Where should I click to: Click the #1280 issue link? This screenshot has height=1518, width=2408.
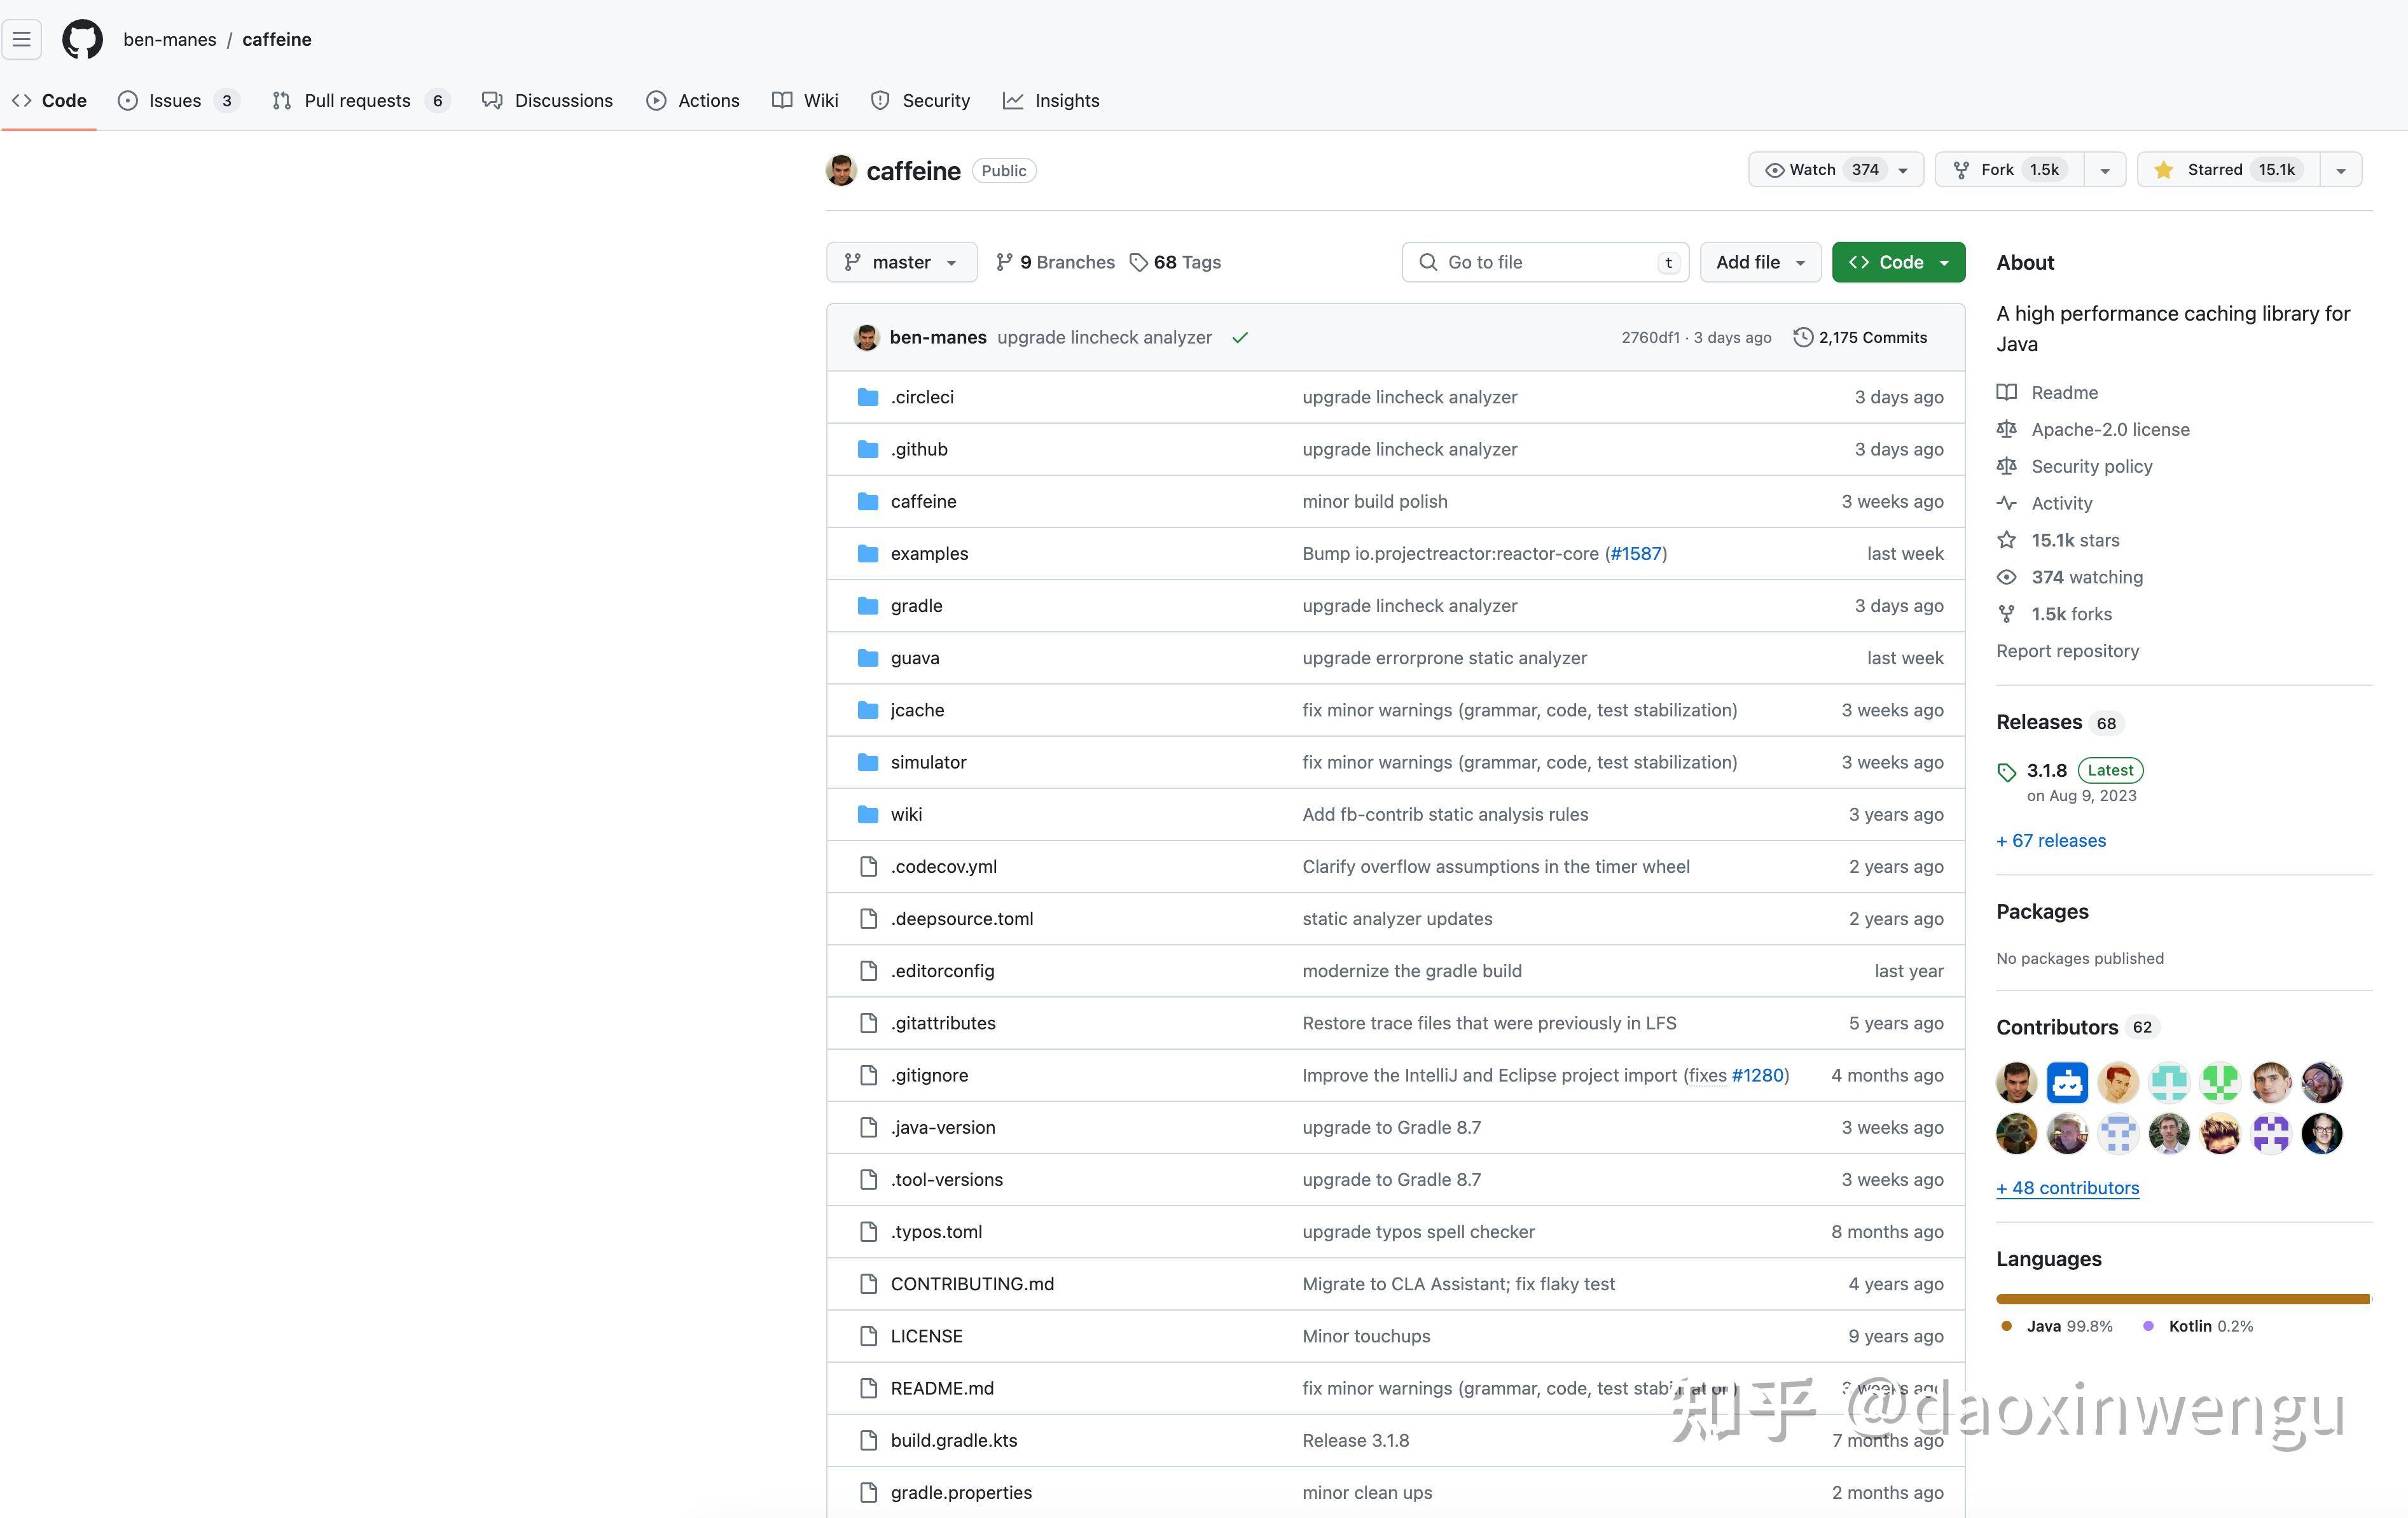pos(1757,1075)
